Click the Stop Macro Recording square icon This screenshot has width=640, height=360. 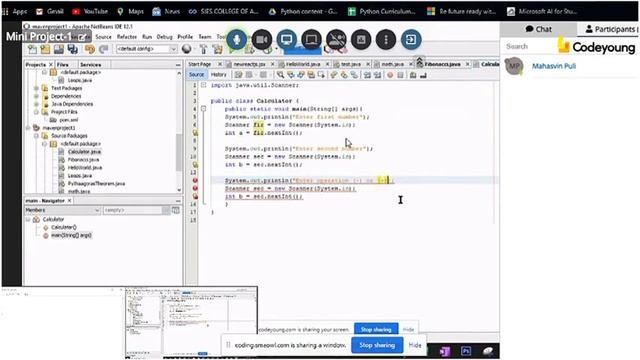click(x=400, y=75)
